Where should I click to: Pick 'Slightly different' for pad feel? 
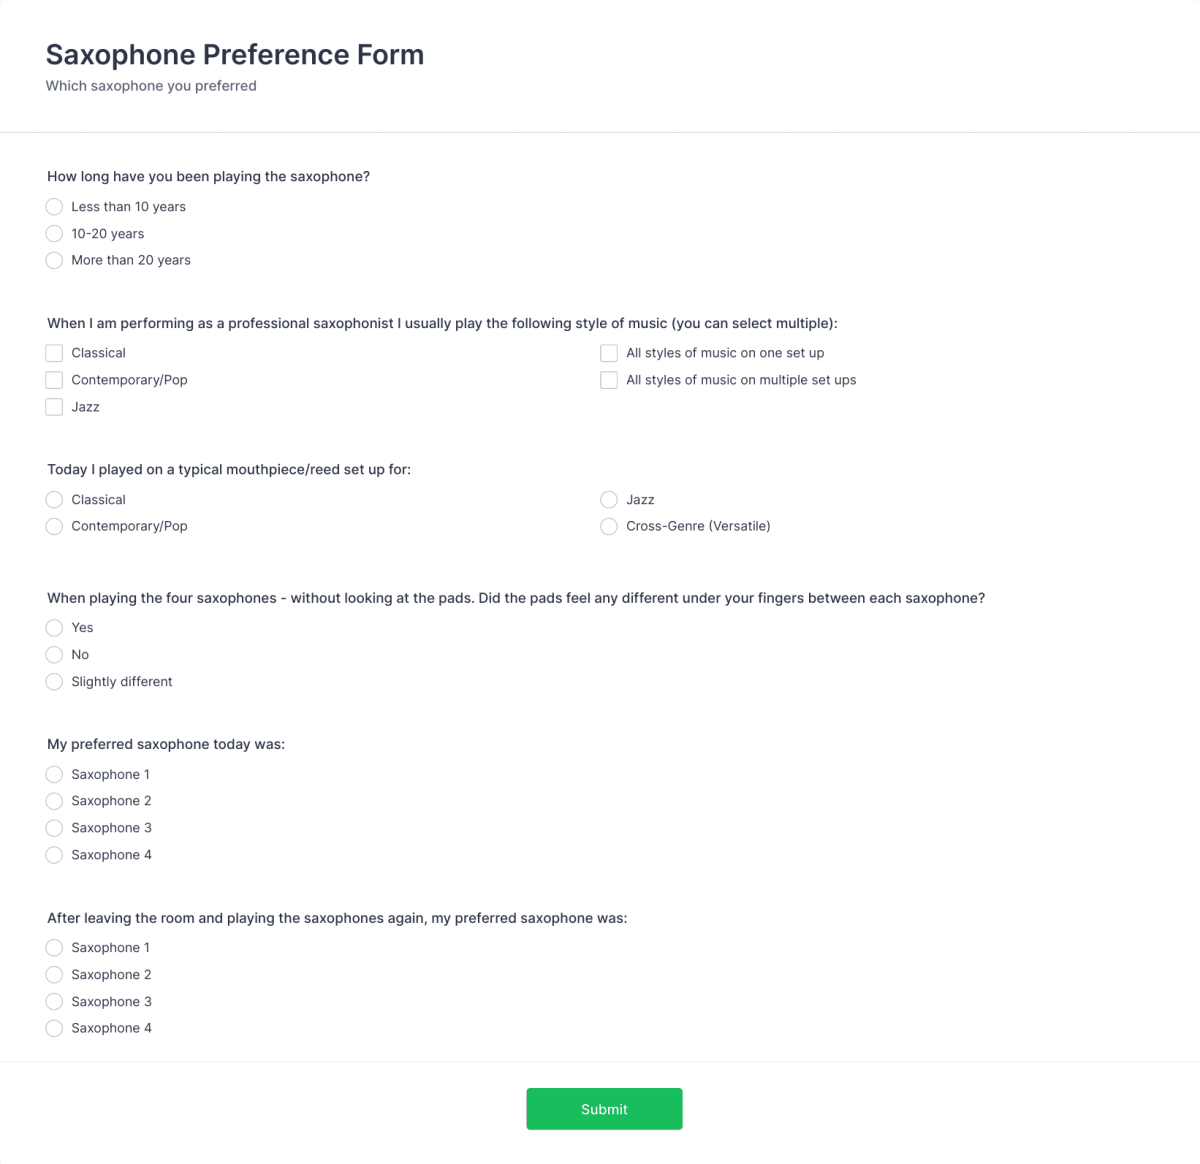tap(54, 682)
